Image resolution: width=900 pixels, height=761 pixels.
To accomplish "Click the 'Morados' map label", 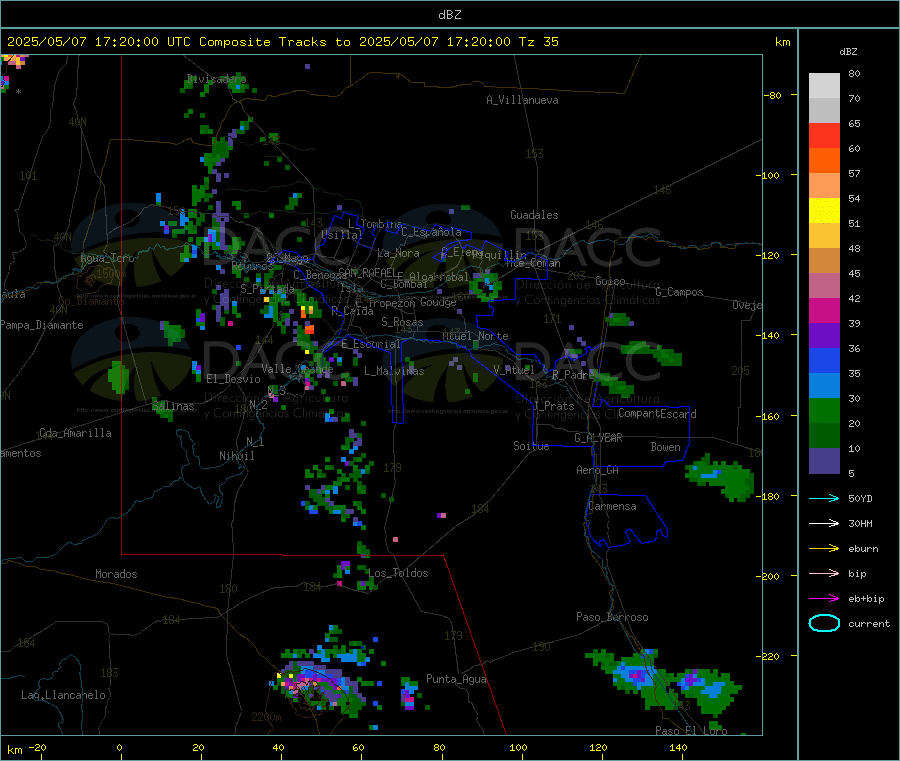I will click(x=117, y=574).
